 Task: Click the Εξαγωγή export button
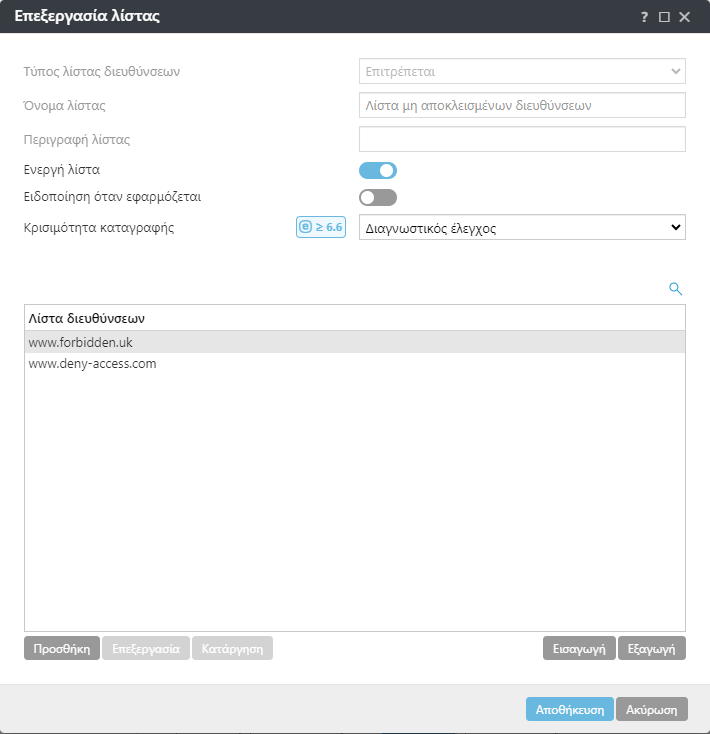[651, 649]
